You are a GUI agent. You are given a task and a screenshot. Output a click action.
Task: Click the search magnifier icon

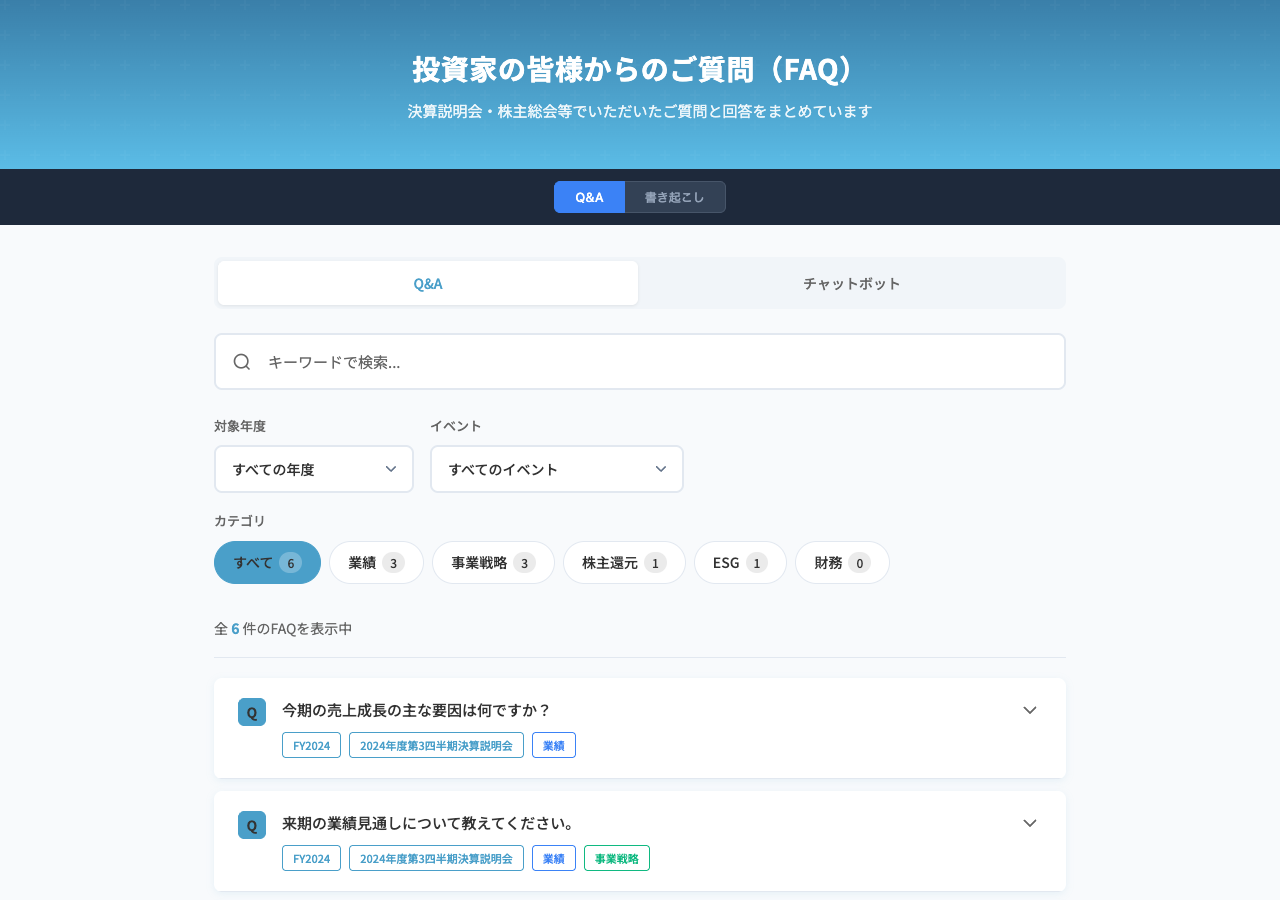[242, 361]
